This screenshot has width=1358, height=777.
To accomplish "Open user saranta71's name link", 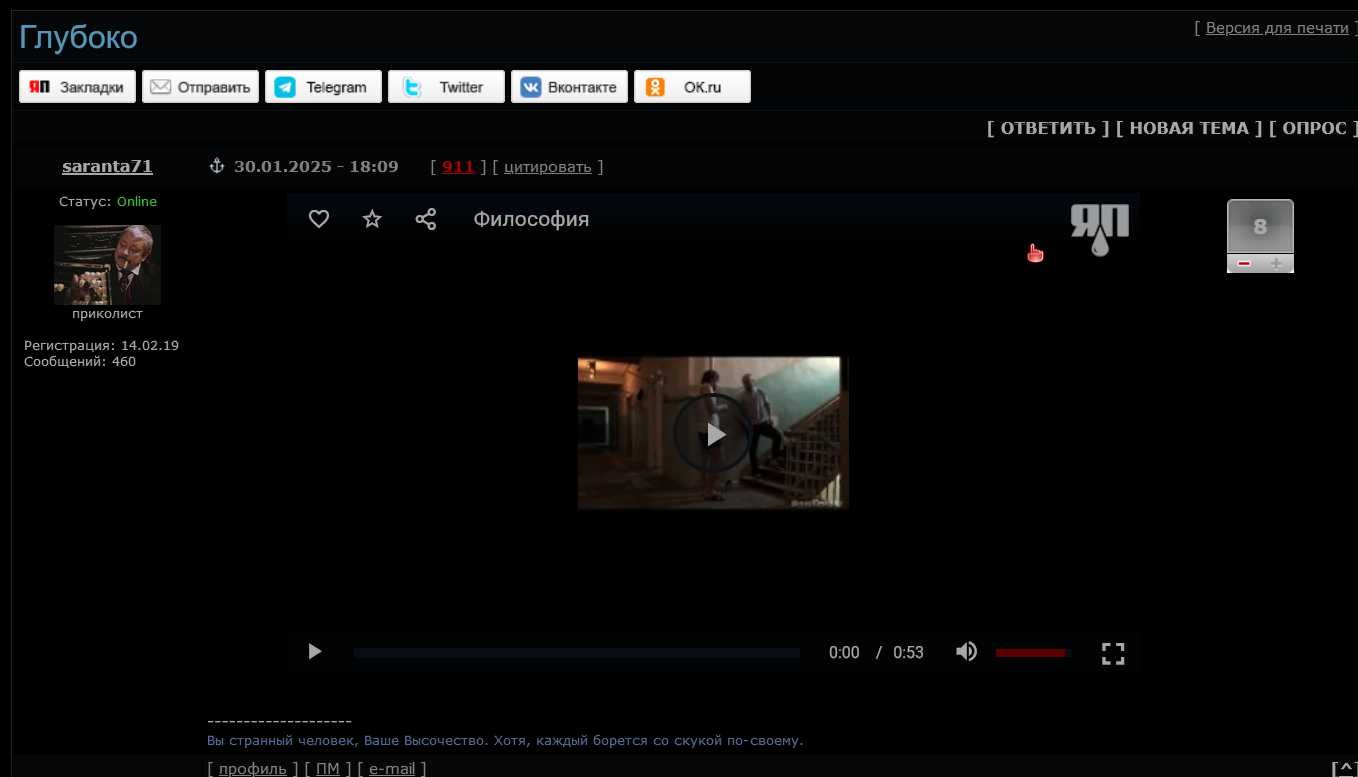I will pyautogui.click(x=107, y=166).
